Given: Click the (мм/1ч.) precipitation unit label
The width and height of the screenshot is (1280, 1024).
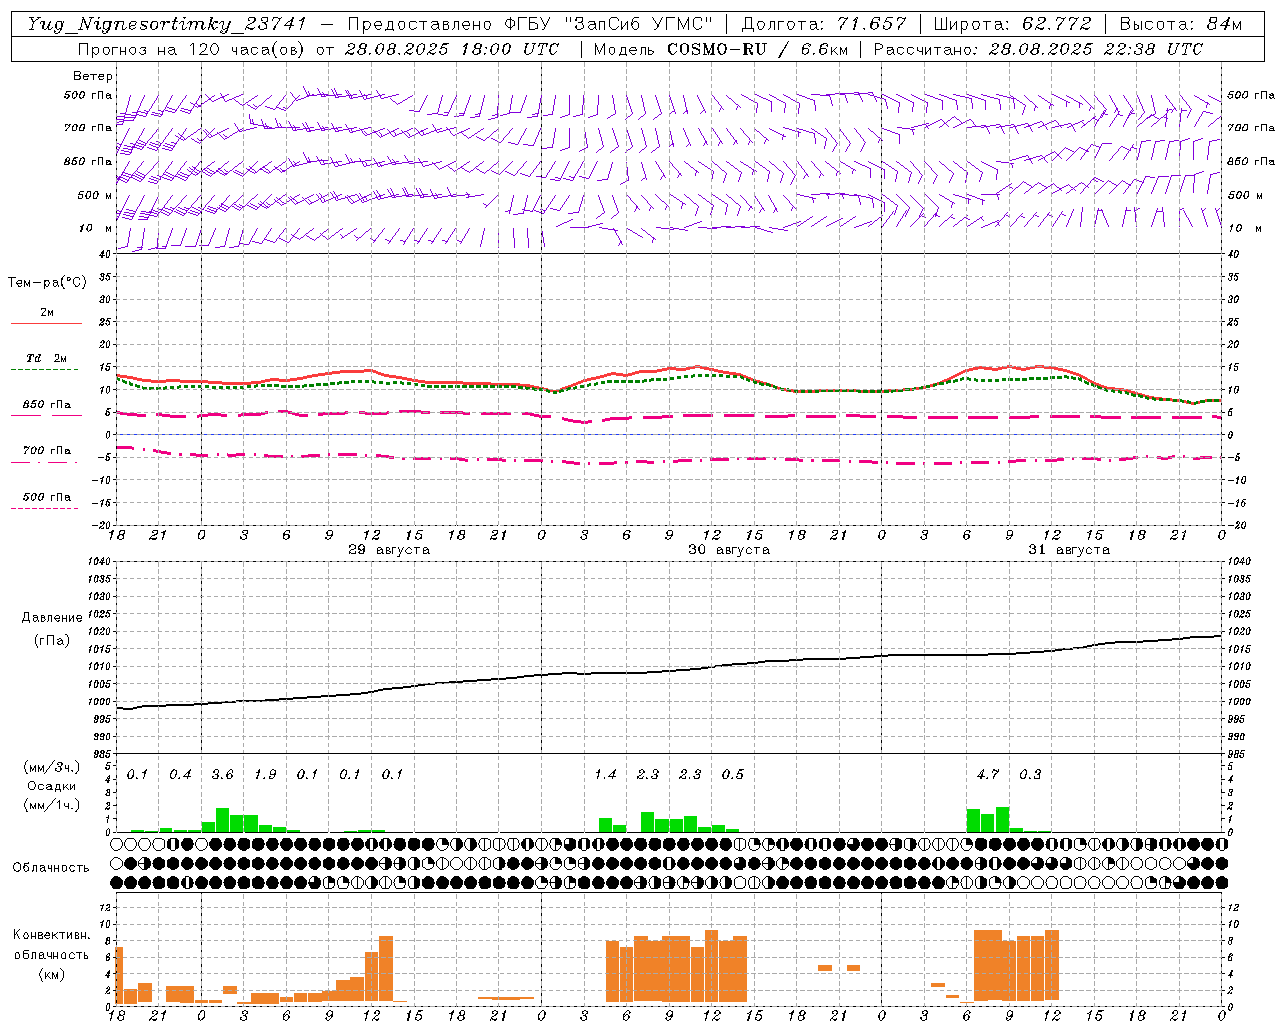Looking at the screenshot, I should pos(52,805).
